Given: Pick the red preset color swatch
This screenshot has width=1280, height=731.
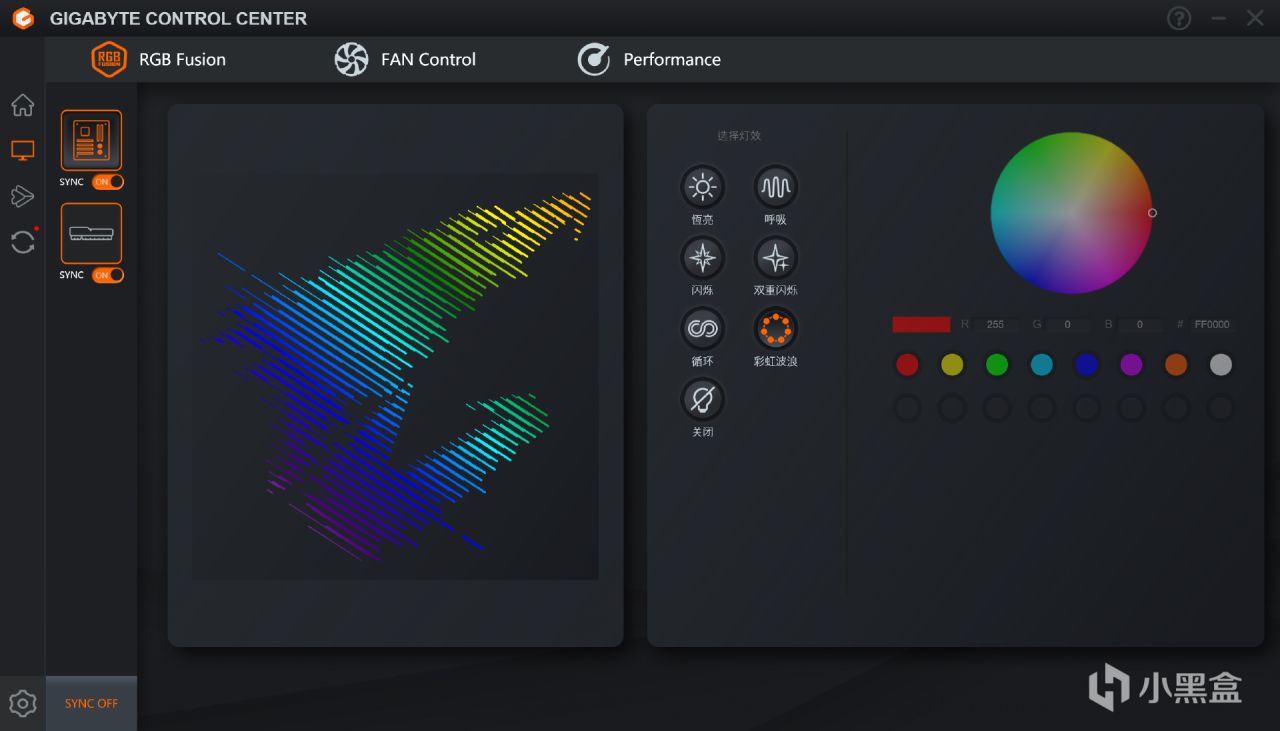Looking at the screenshot, I should (x=907, y=365).
